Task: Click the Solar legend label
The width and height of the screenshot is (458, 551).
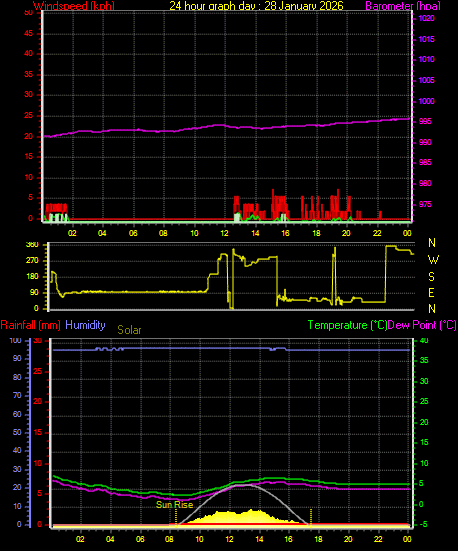Action: (129, 330)
